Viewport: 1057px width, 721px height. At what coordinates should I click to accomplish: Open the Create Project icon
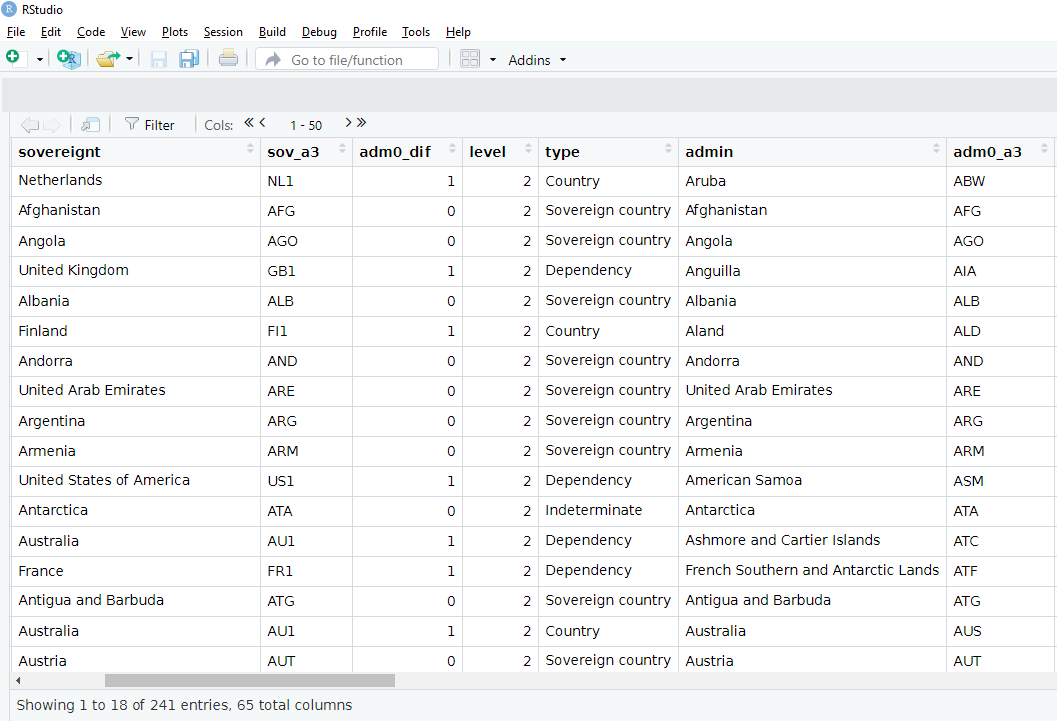point(68,58)
